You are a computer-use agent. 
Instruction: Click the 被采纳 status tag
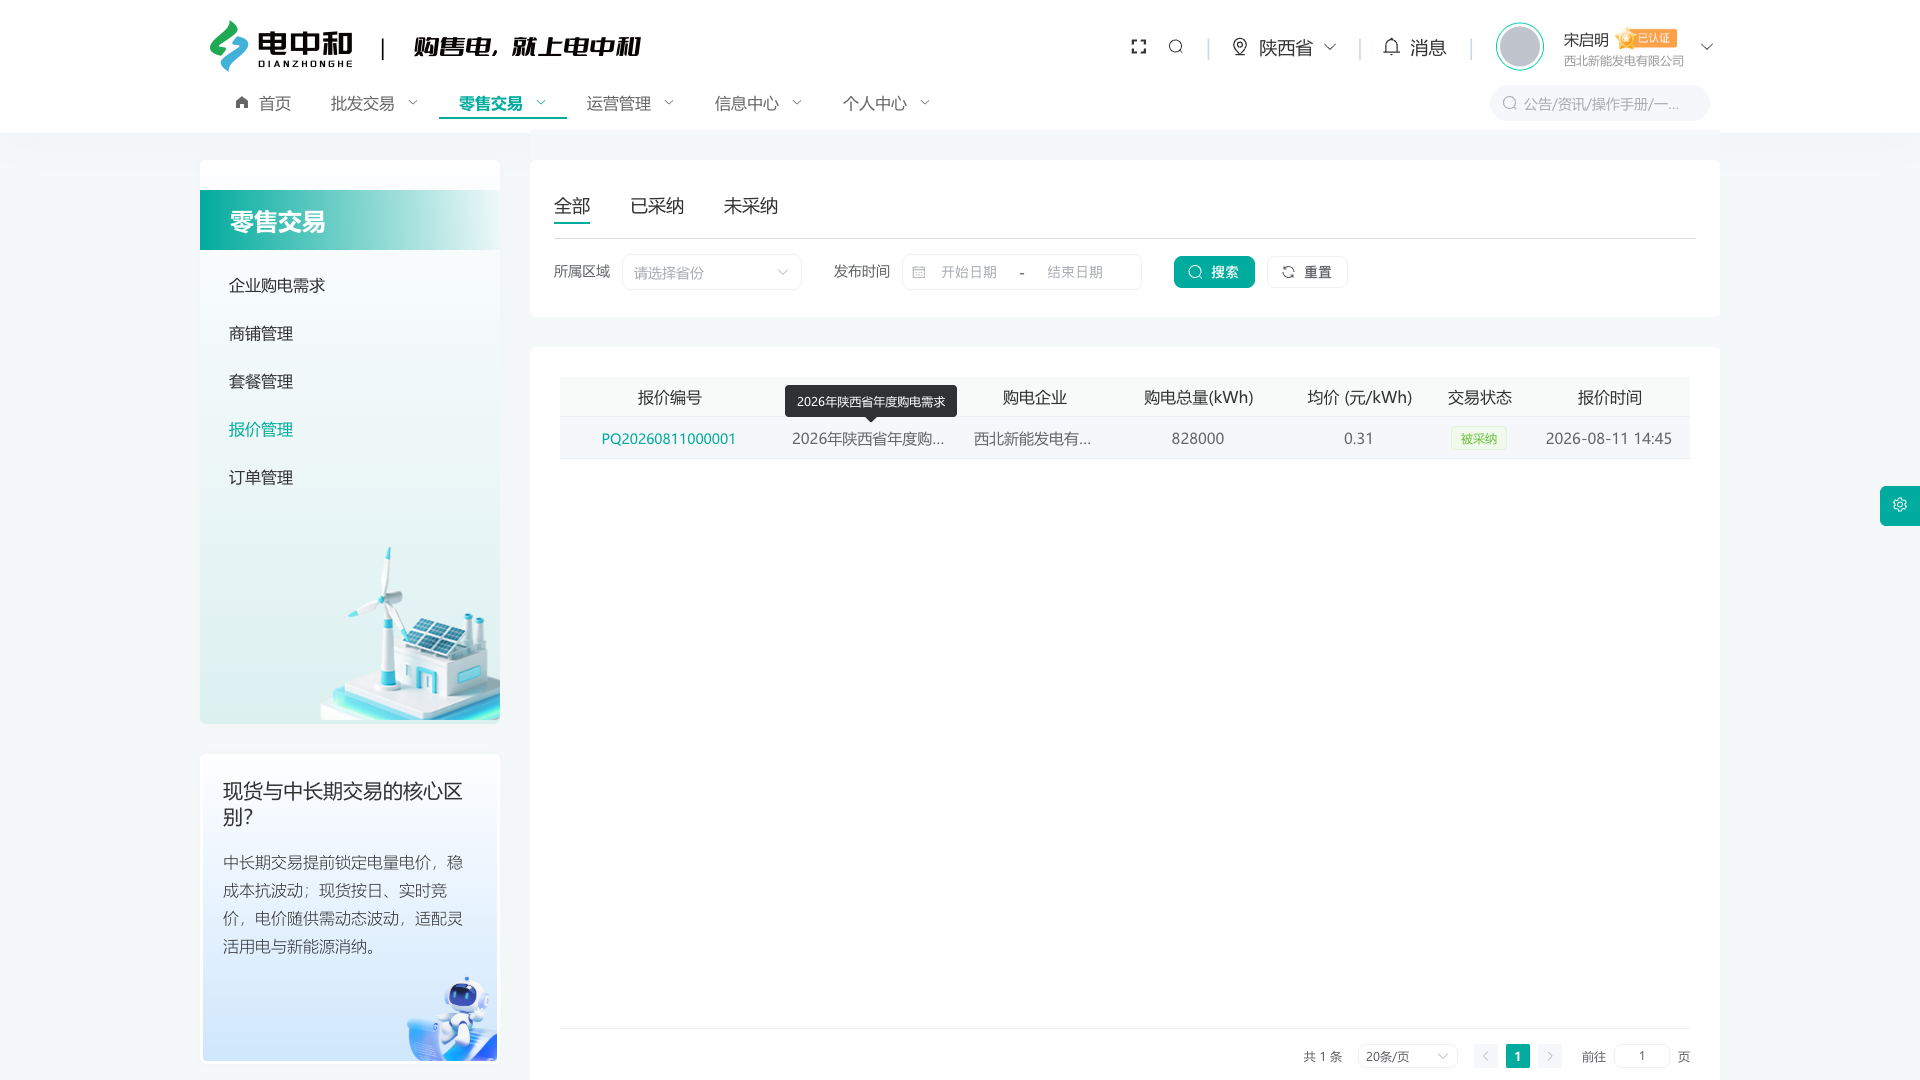coord(1479,438)
